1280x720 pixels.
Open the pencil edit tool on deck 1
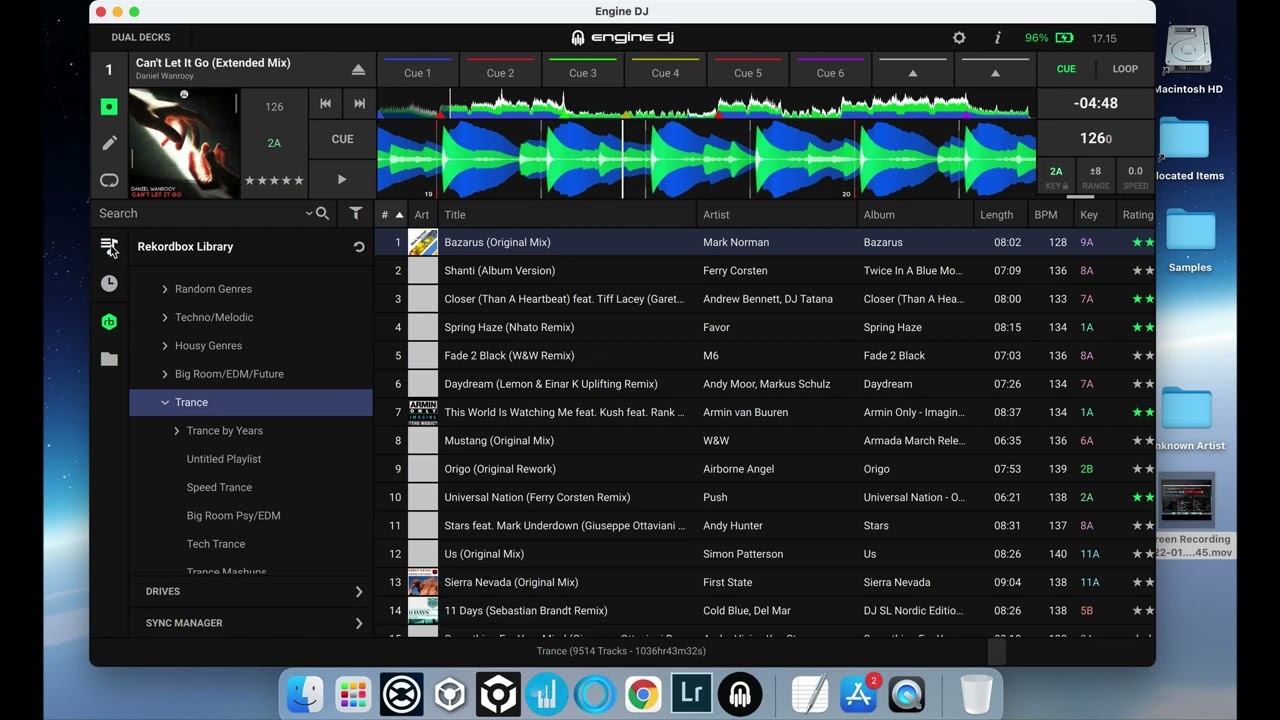pyautogui.click(x=109, y=143)
